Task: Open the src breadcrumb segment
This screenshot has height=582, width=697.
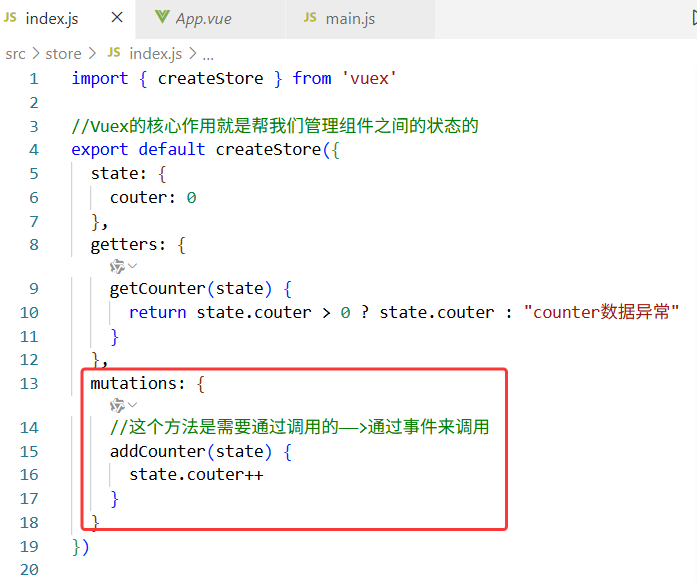Action: click(x=16, y=54)
